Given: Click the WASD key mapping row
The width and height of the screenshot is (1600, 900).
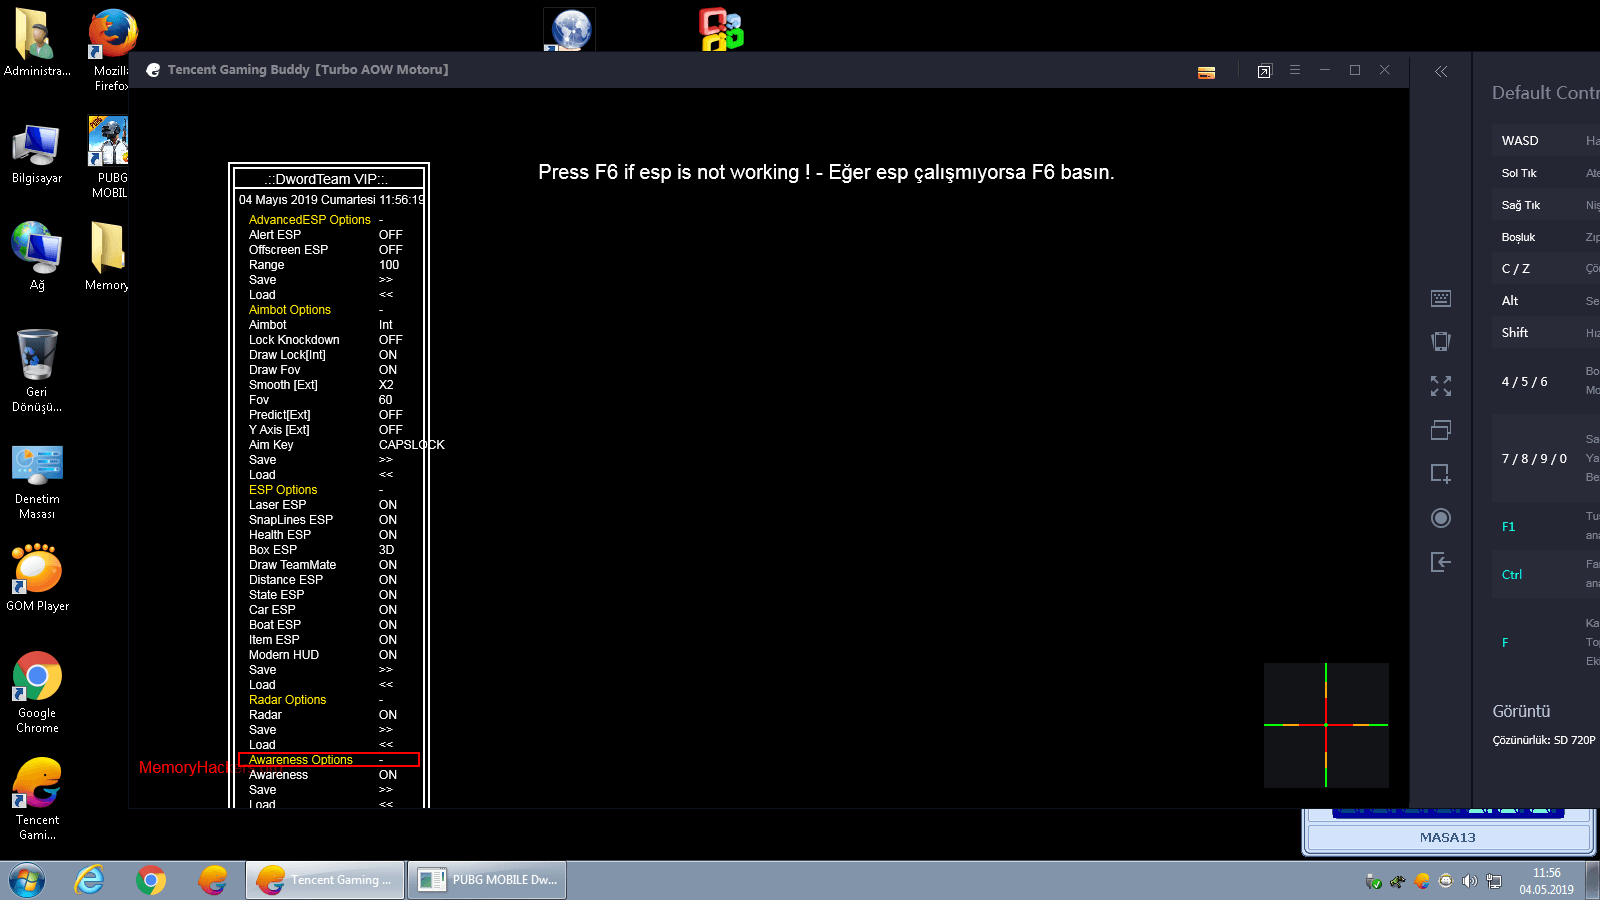Looking at the screenshot, I should pos(1546,141).
